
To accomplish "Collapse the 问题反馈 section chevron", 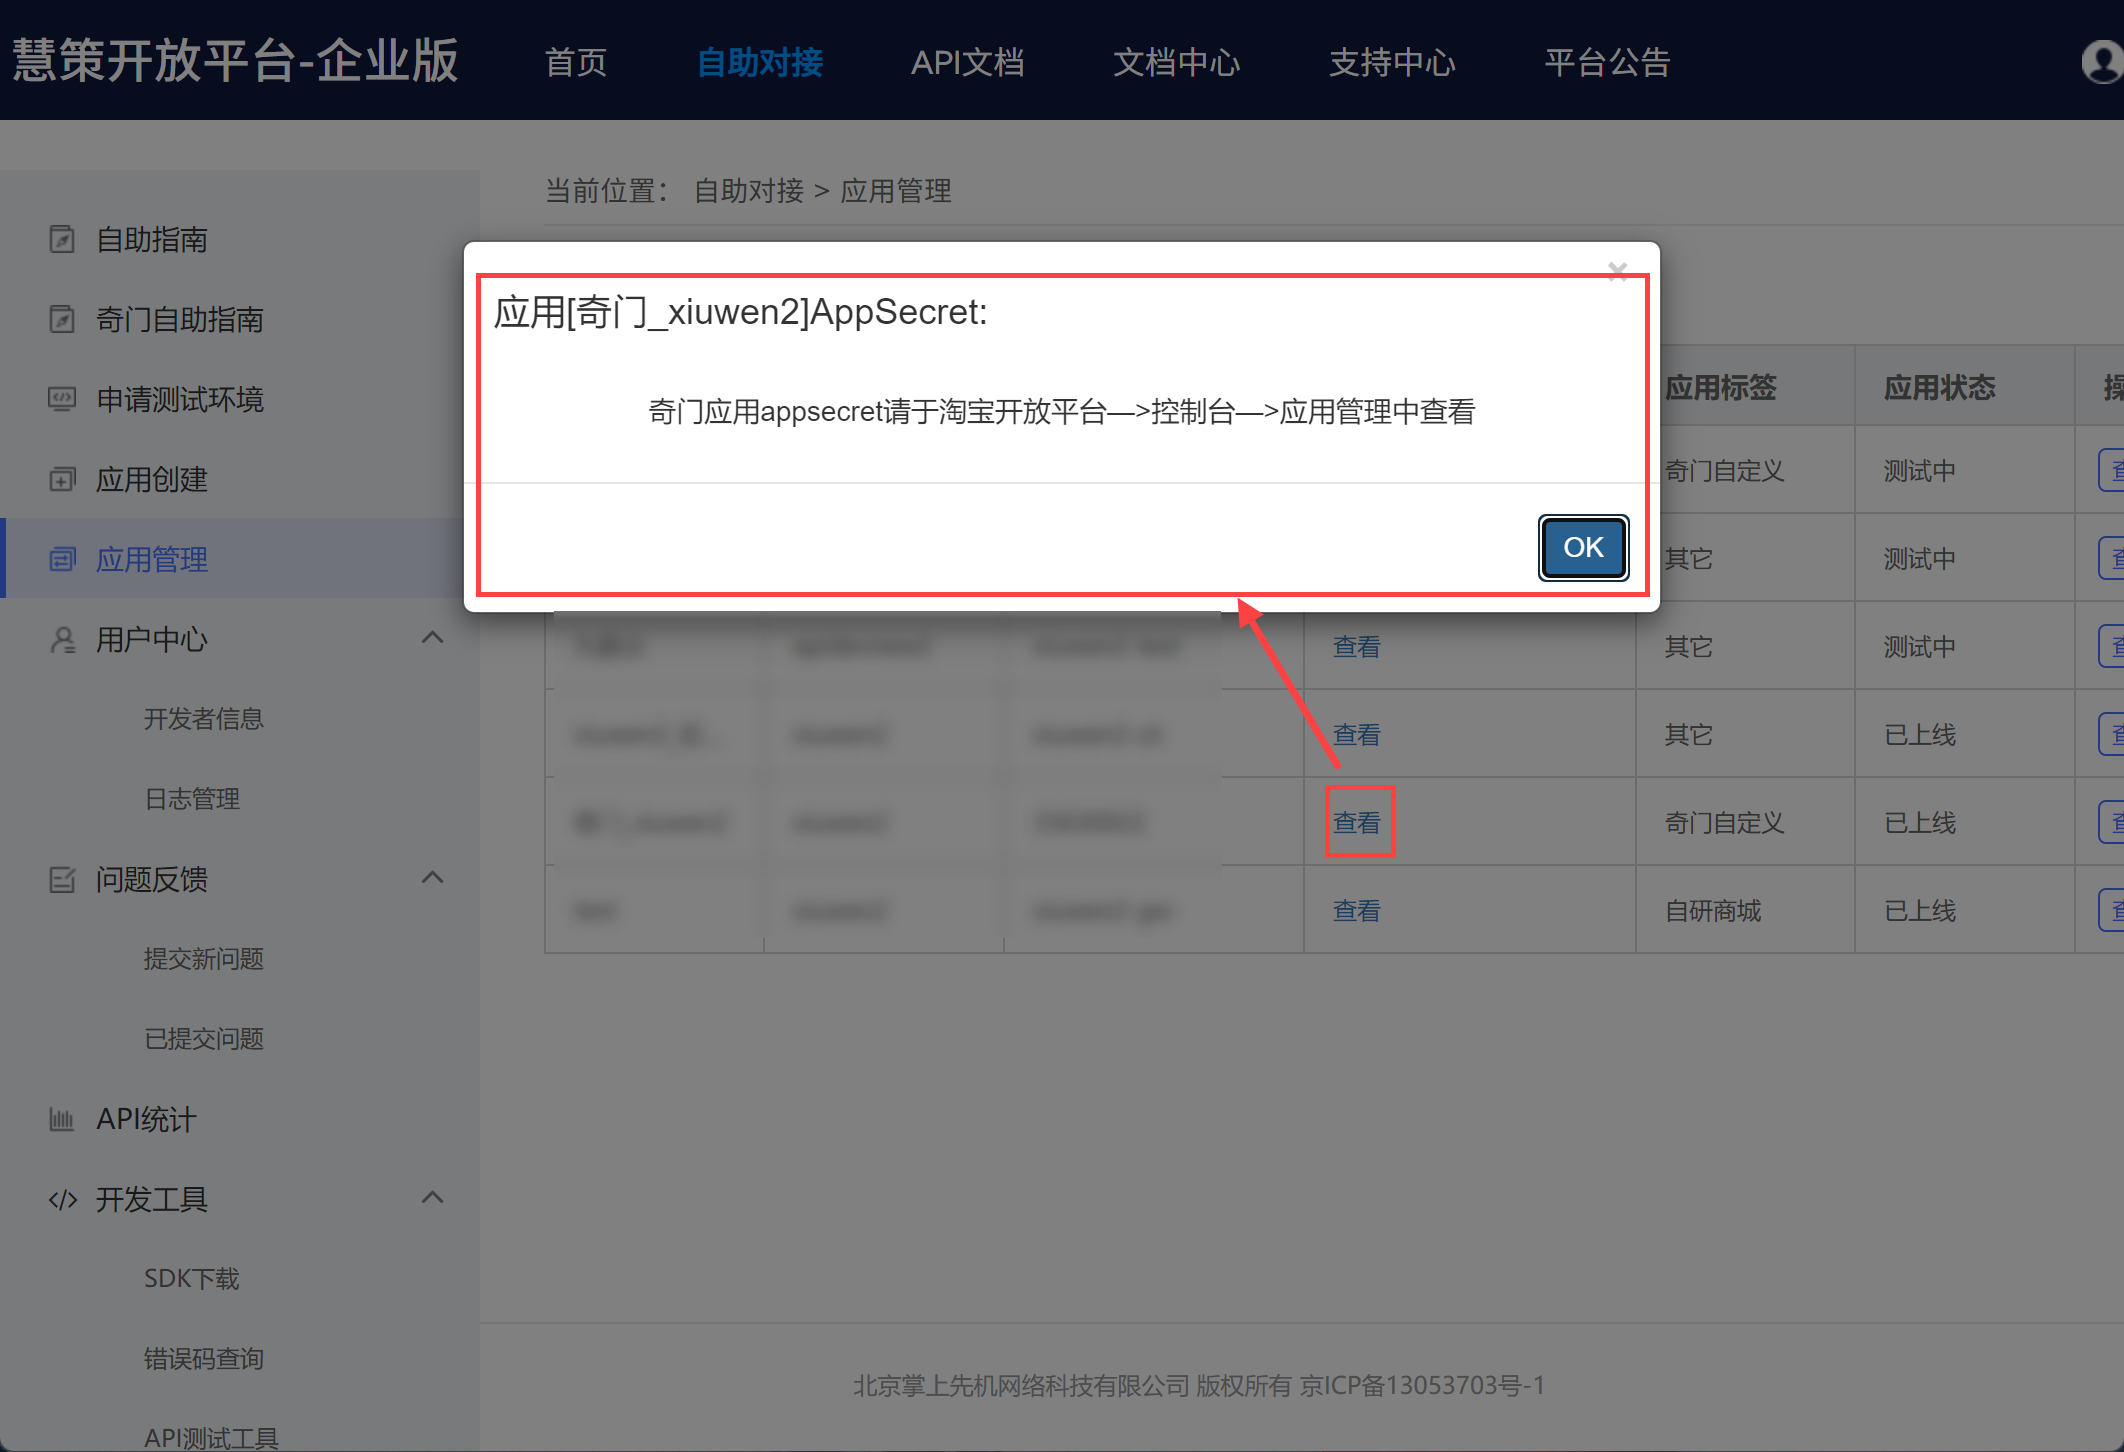I will pyautogui.click(x=432, y=878).
